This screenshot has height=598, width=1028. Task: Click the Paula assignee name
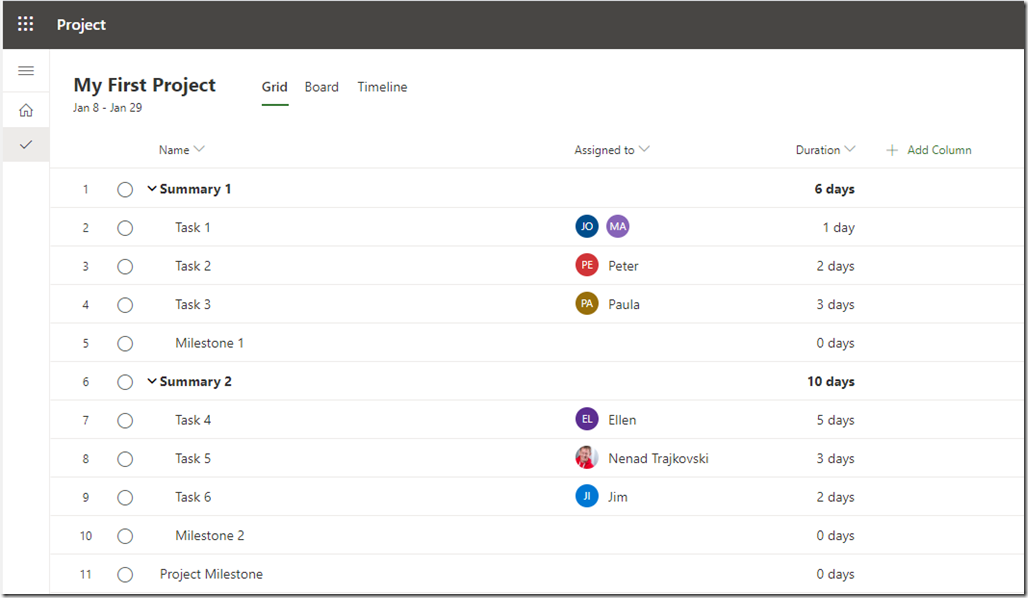point(623,304)
